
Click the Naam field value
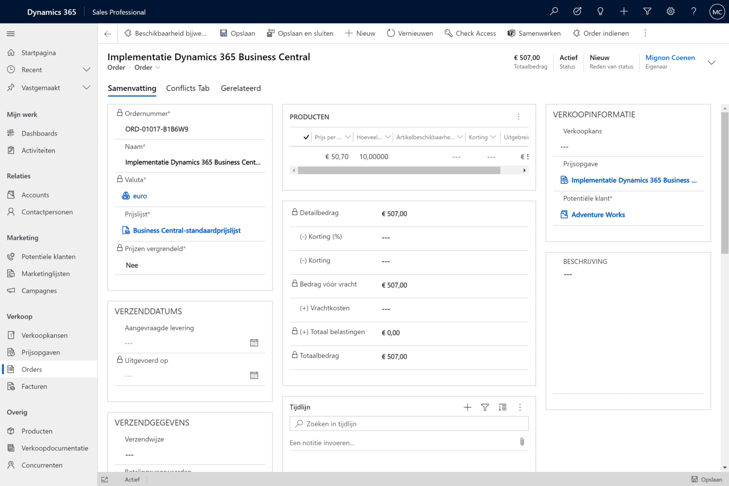point(192,162)
